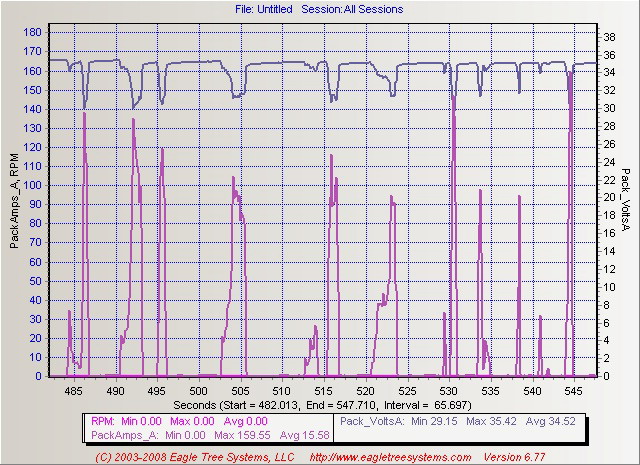The height and width of the screenshot is (465, 640).
Task: Click the 100 label on amps axis
Action: pos(33,185)
